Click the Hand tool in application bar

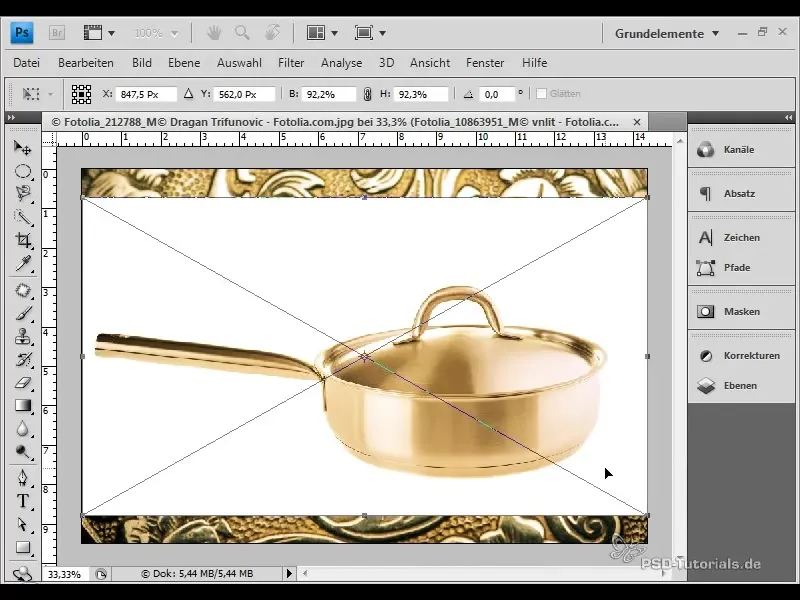[214, 33]
